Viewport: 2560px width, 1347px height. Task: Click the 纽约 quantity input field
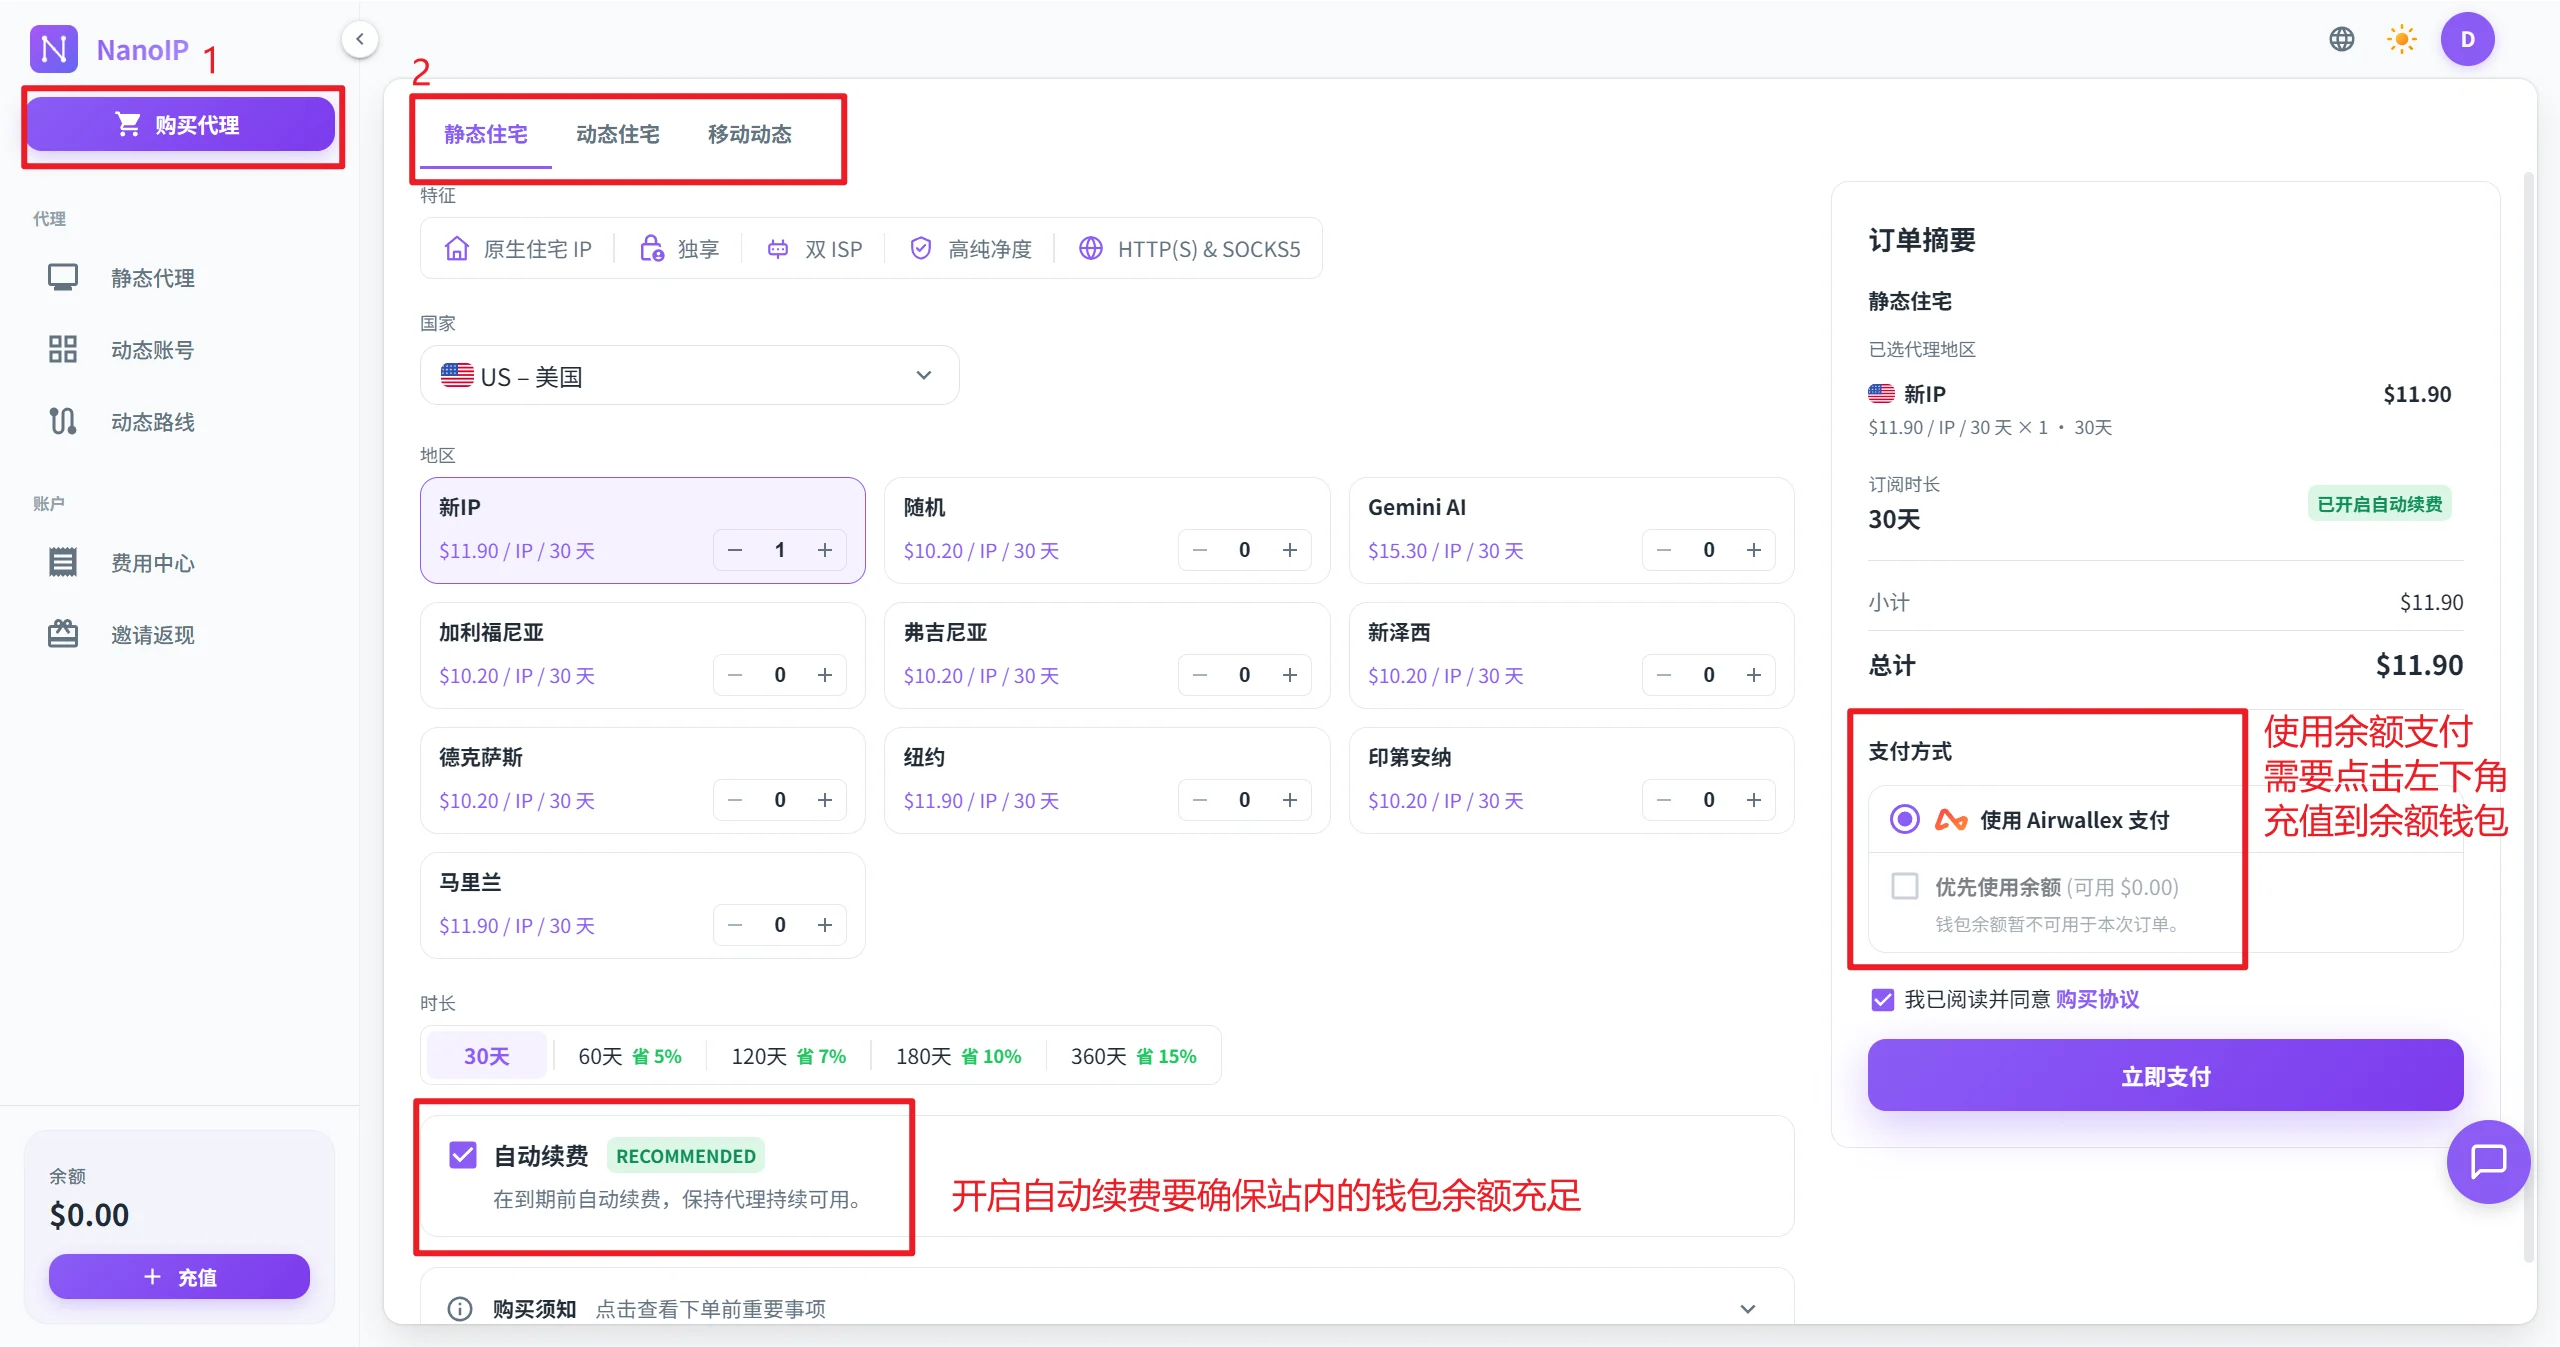click(x=1245, y=800)
